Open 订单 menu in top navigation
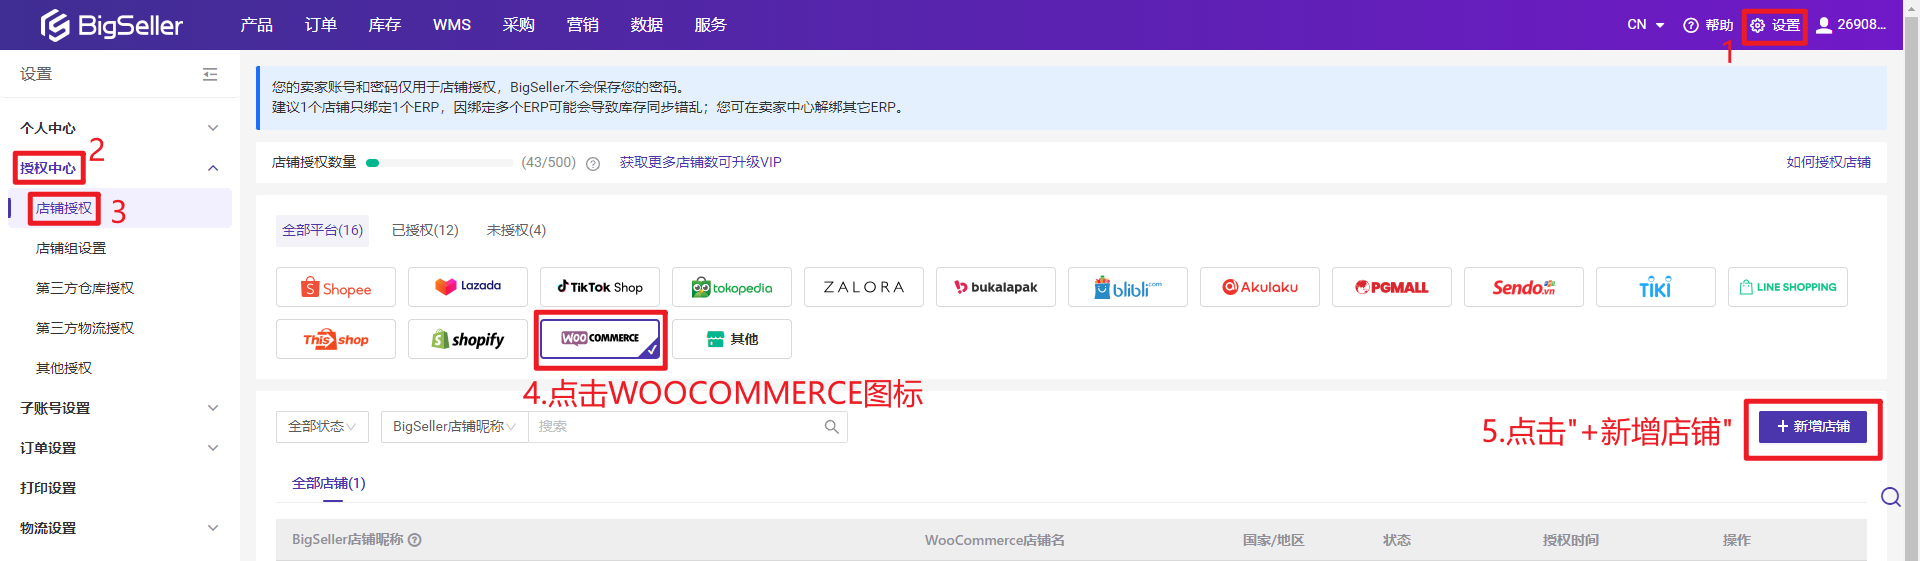 coord(321,25)
